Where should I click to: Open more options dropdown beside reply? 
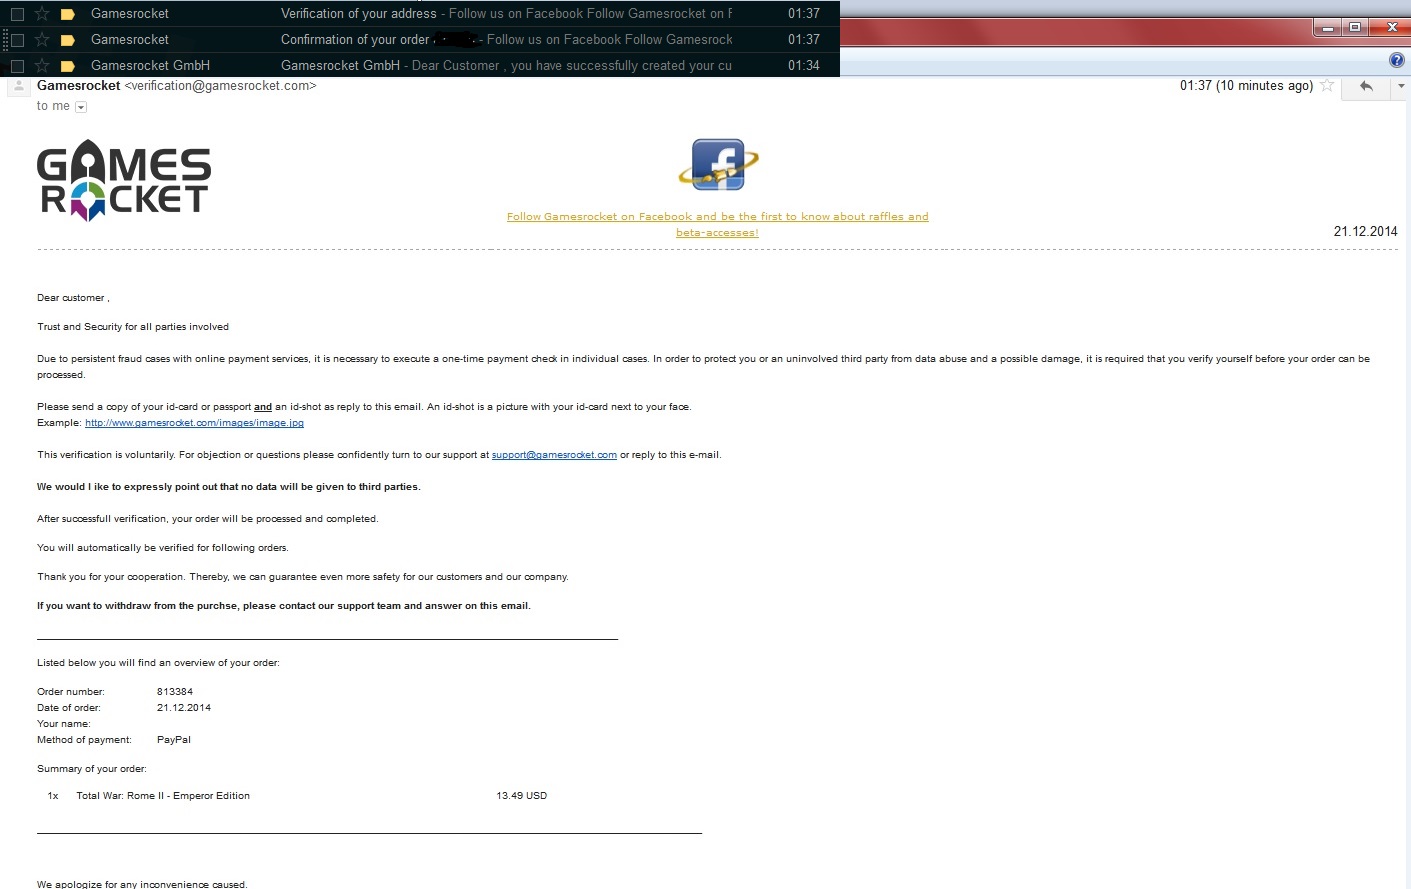pos(1401,86)
